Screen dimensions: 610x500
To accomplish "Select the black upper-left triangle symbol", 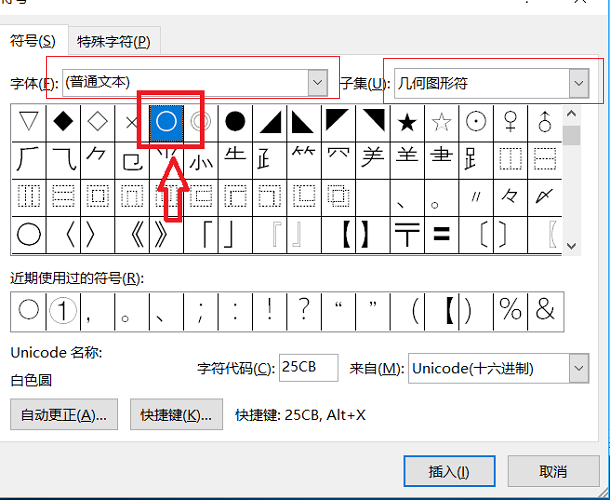I will tap(338, 123).
